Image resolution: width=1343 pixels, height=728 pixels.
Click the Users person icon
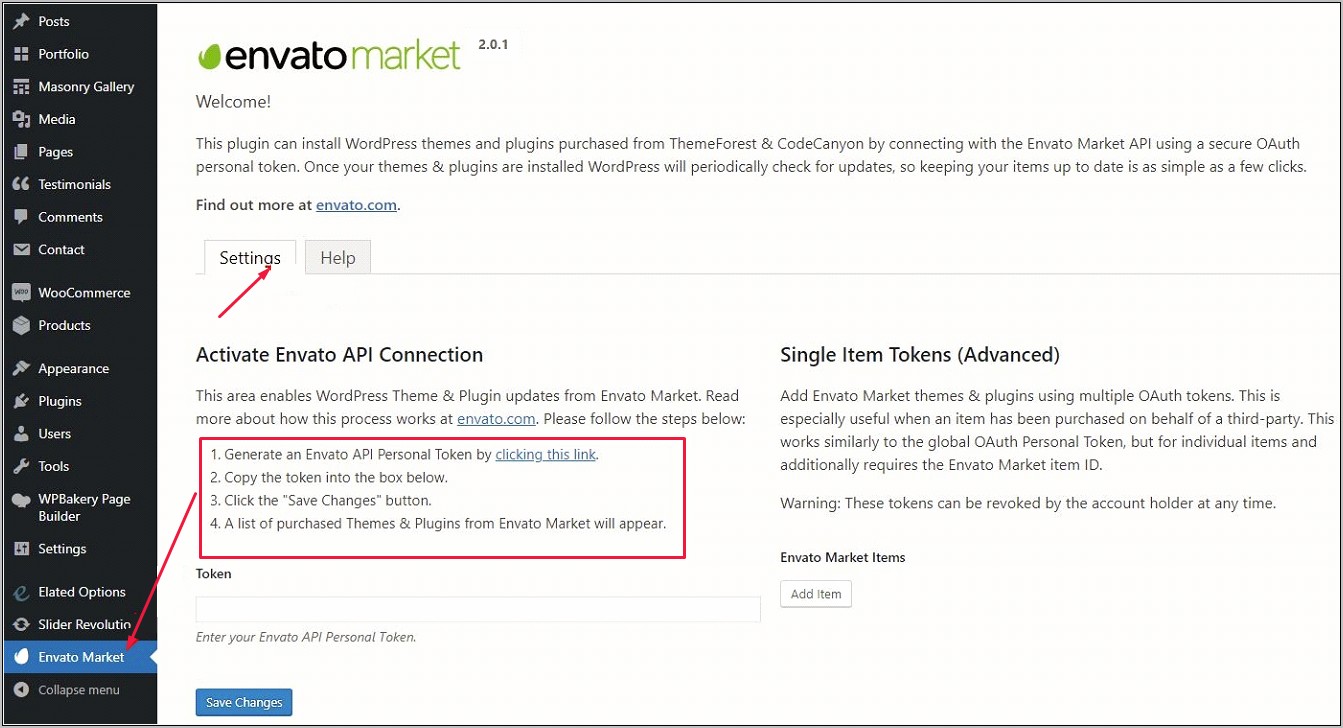tap(21, 434)
